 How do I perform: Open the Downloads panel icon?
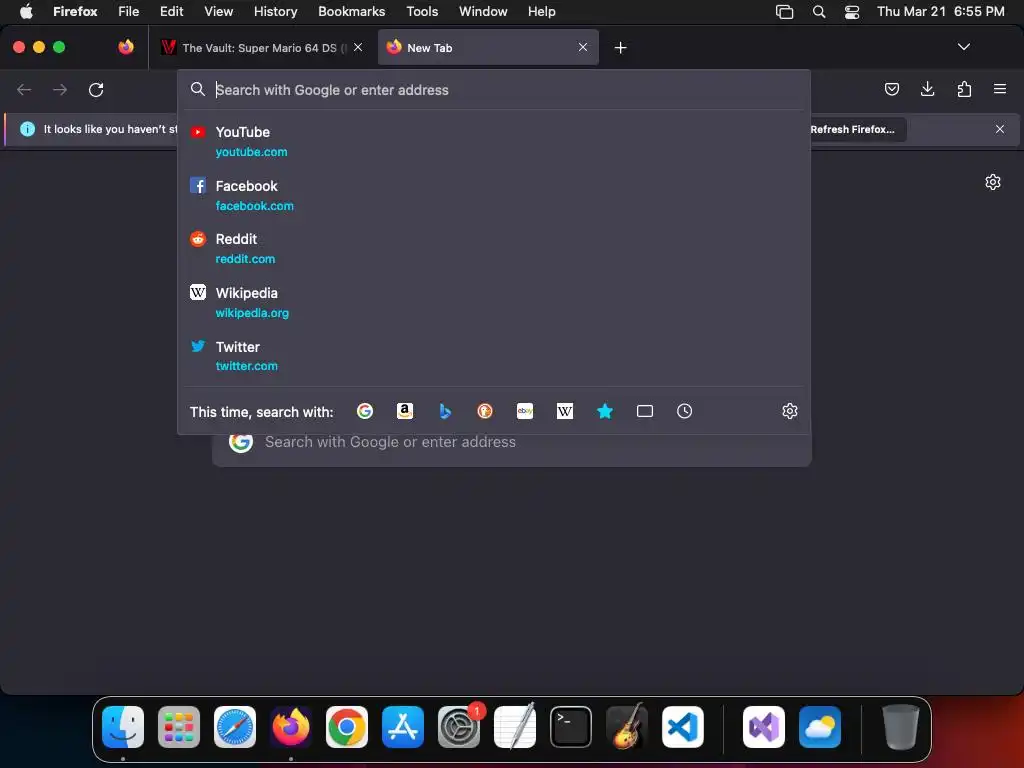(x=927, y=89)
